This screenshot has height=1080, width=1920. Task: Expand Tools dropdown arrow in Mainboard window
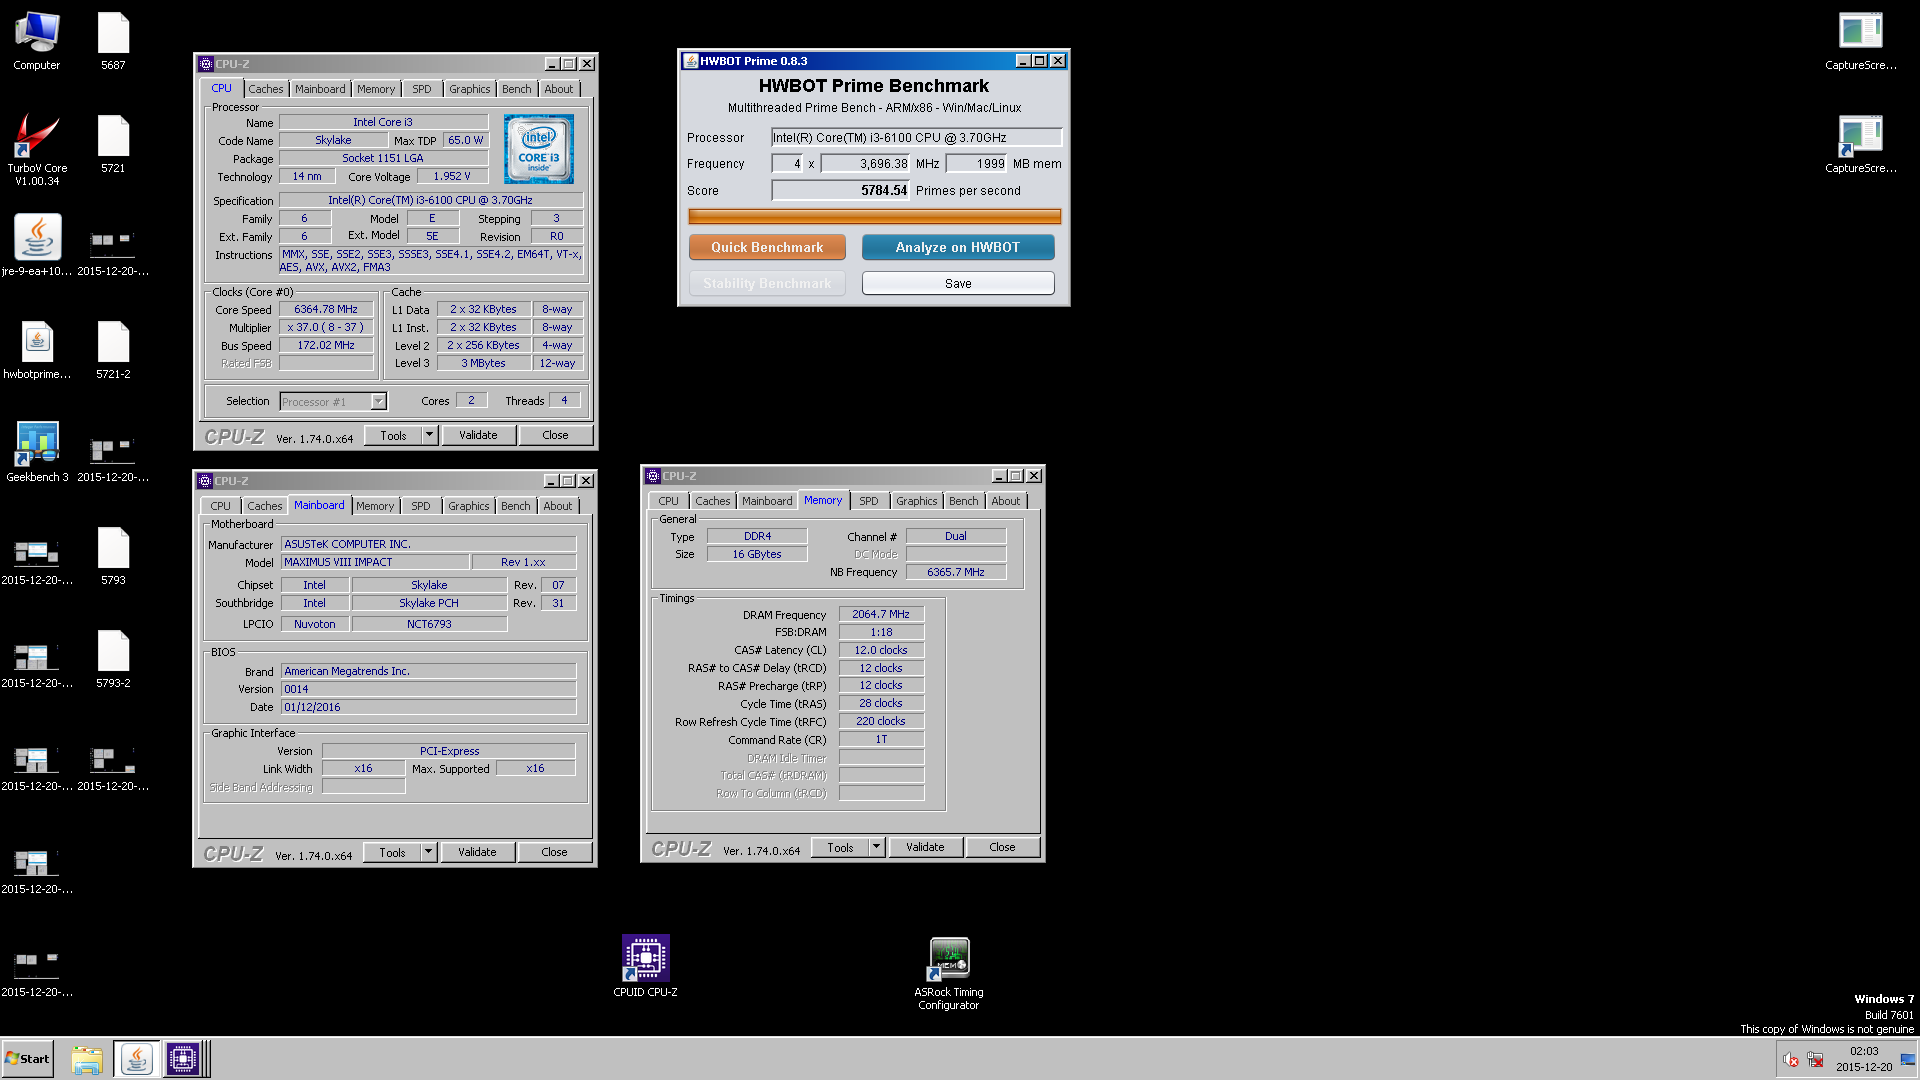pyautogui.click(x=428, y=852)
